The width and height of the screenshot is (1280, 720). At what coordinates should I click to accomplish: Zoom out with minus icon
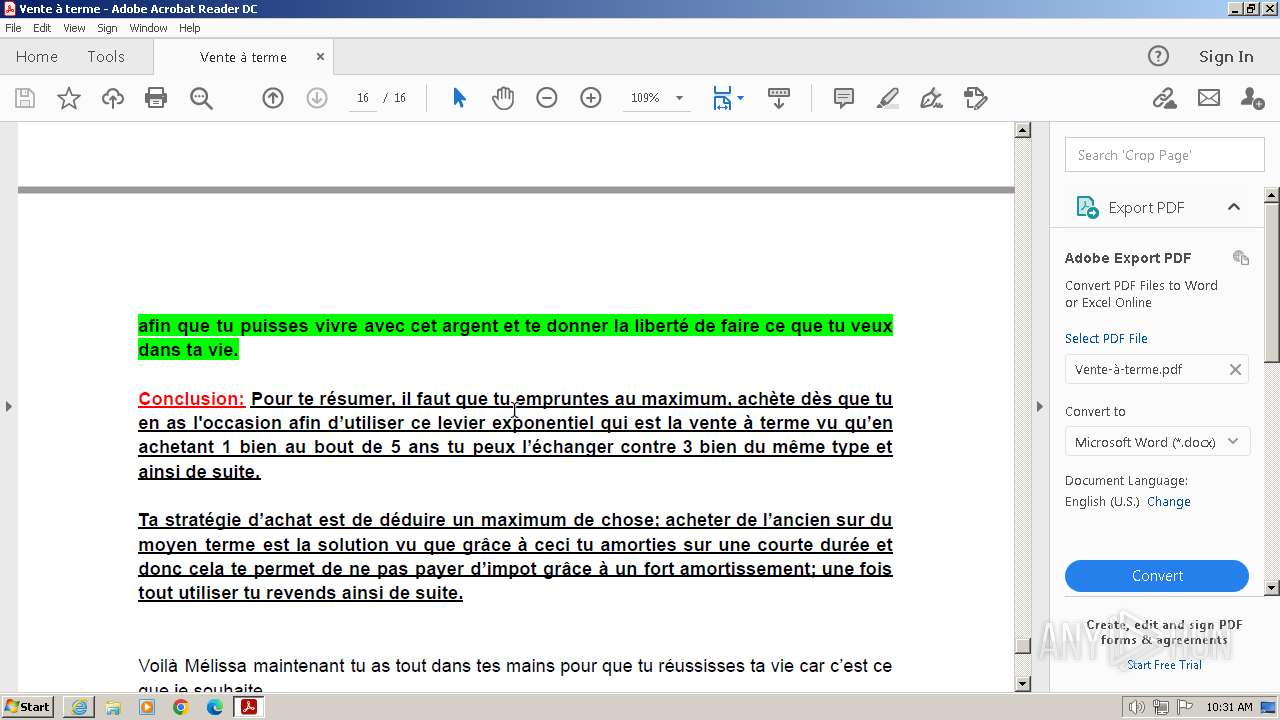(x=547, y=98)
